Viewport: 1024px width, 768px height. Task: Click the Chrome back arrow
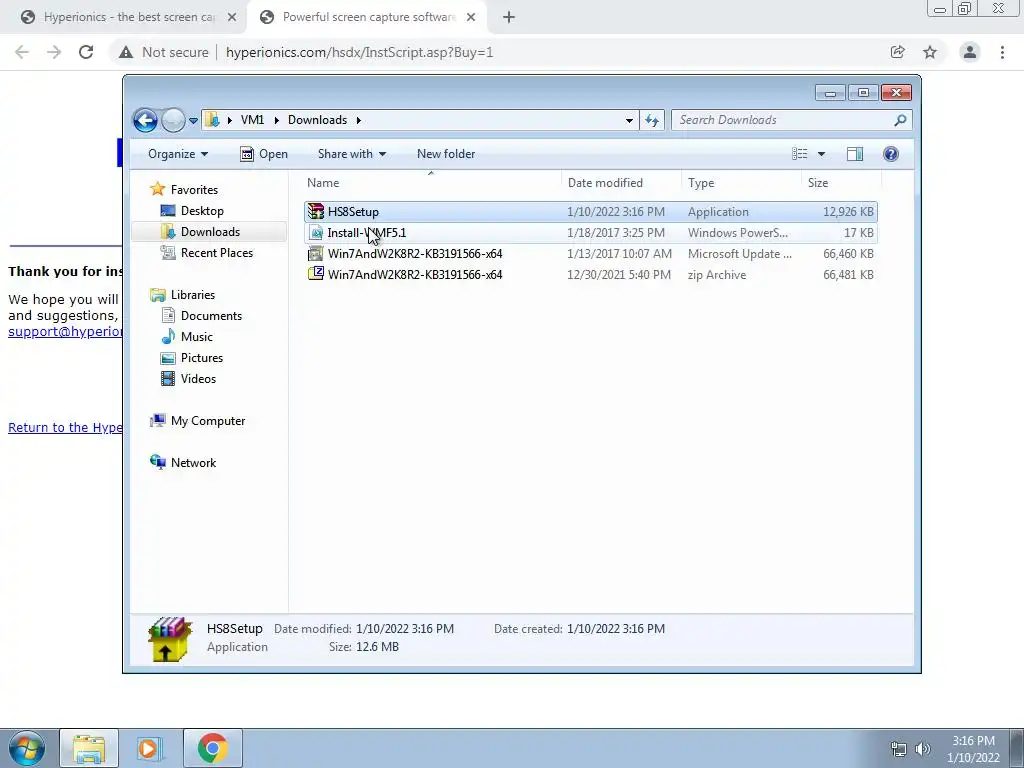[x=22, y=52]
